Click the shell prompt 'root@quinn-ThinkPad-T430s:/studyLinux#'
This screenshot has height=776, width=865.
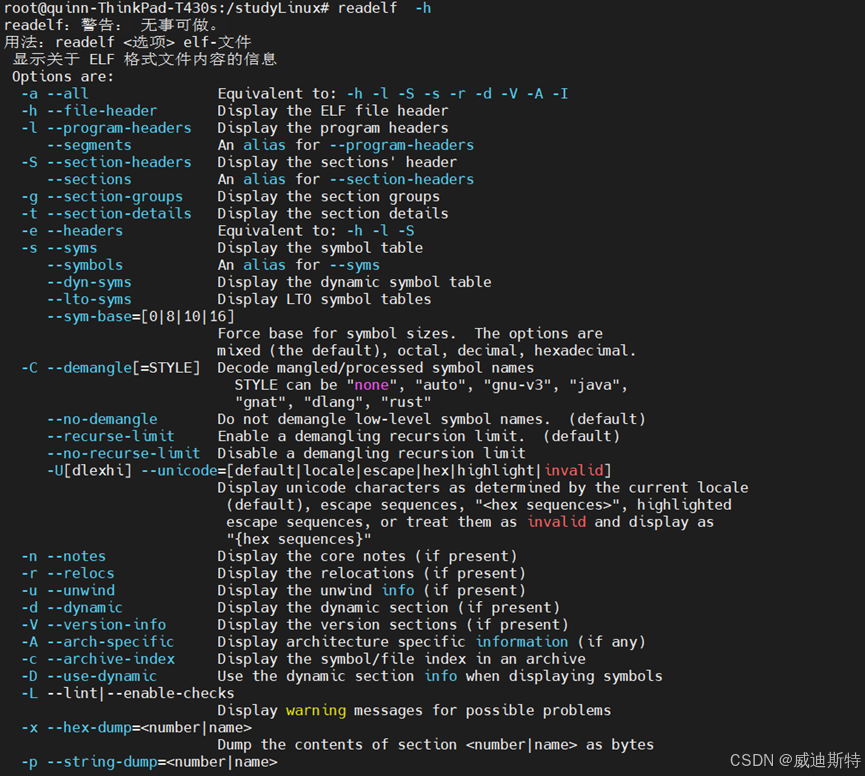[166, 8]
